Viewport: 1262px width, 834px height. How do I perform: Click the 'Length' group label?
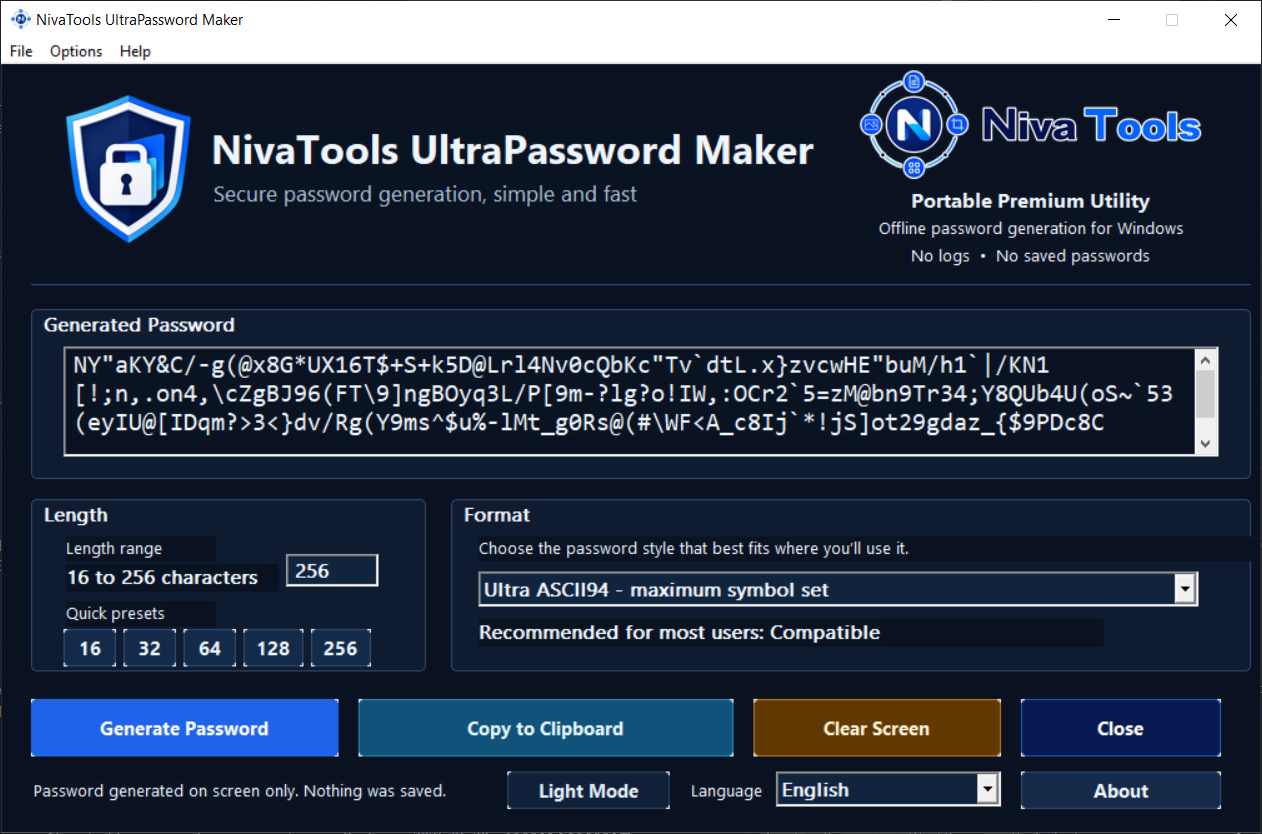tap(75, 515)
